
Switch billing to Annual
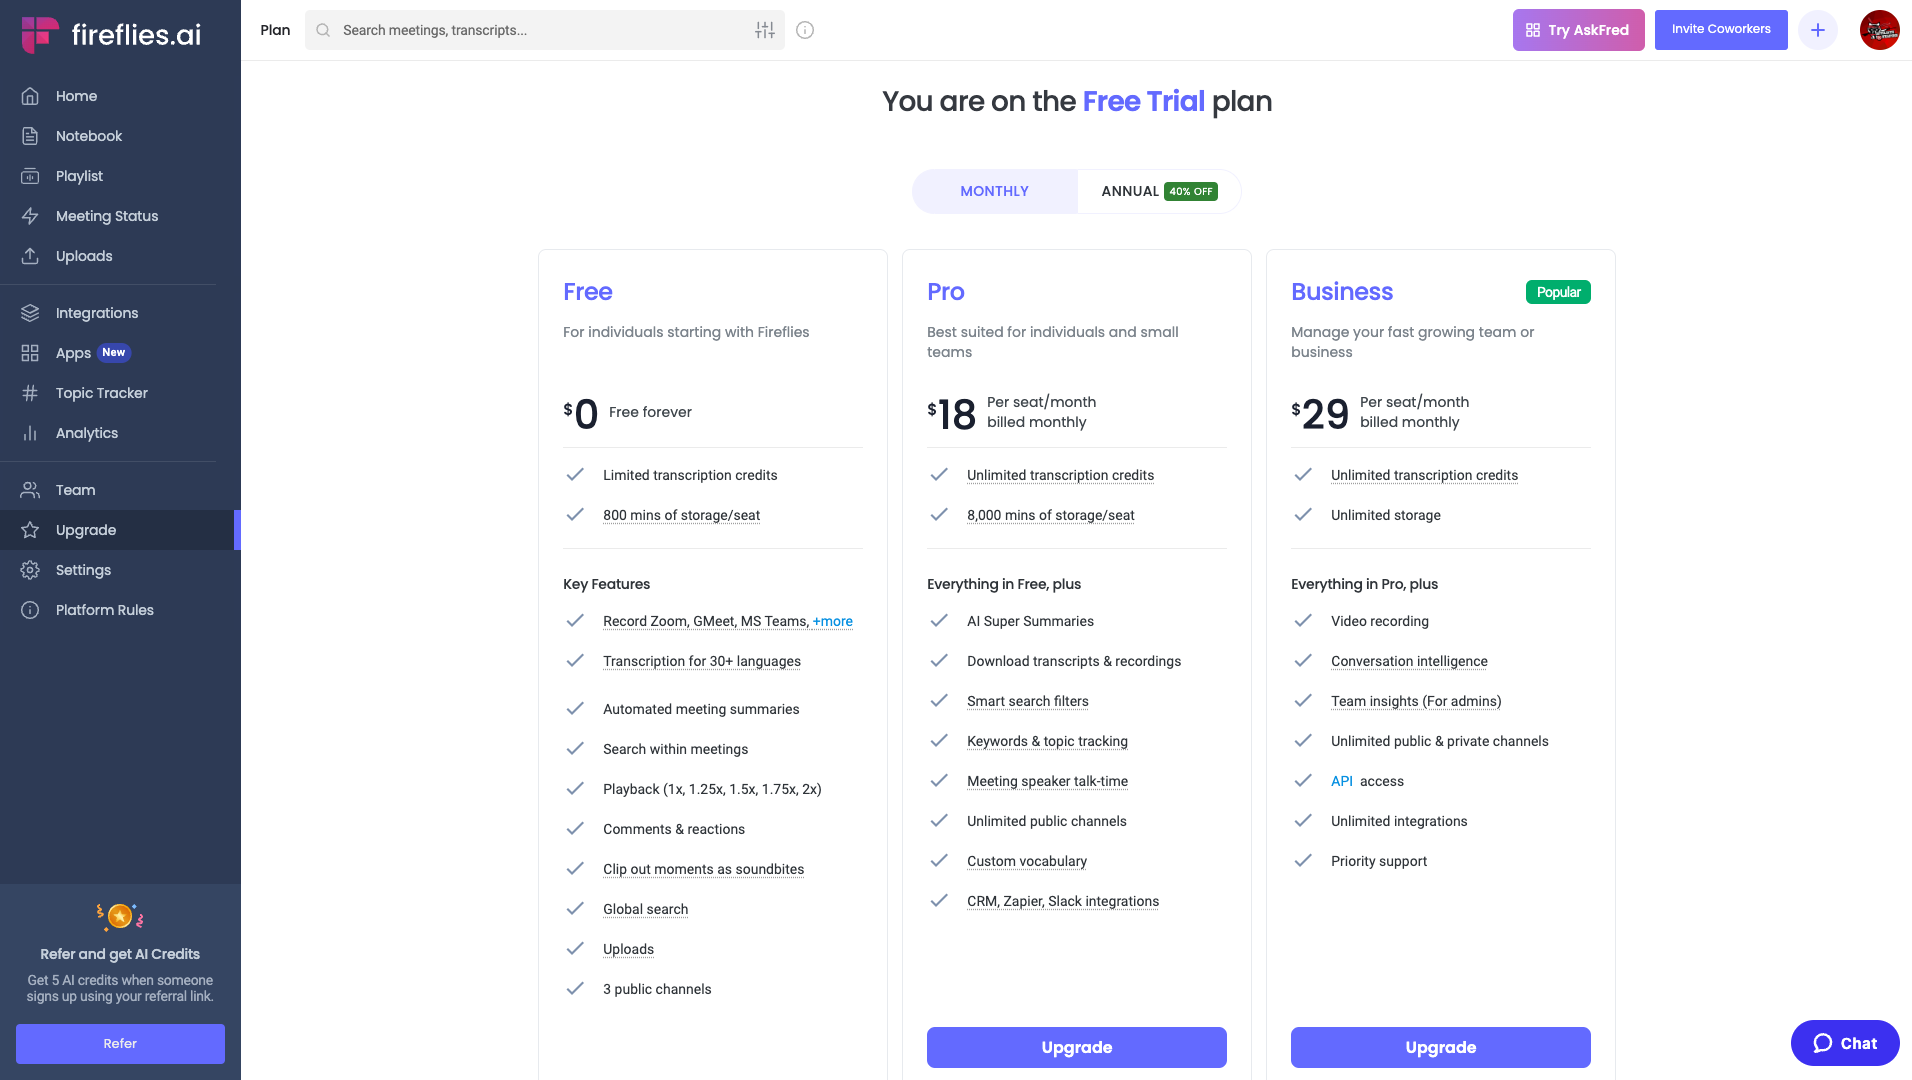(x=1158, y=191)
